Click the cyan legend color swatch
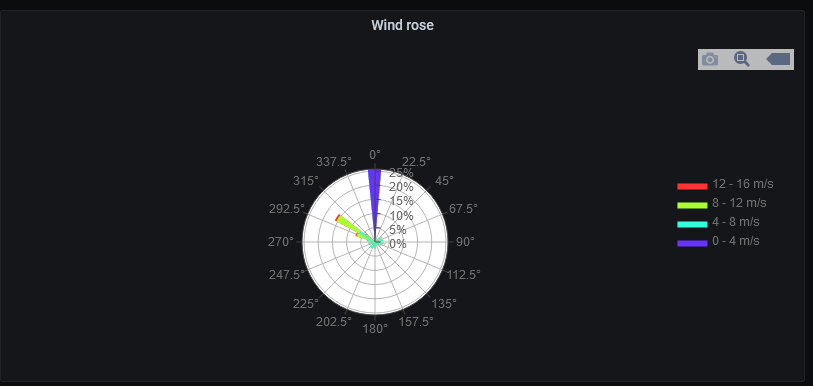 (x=692, y=225)
